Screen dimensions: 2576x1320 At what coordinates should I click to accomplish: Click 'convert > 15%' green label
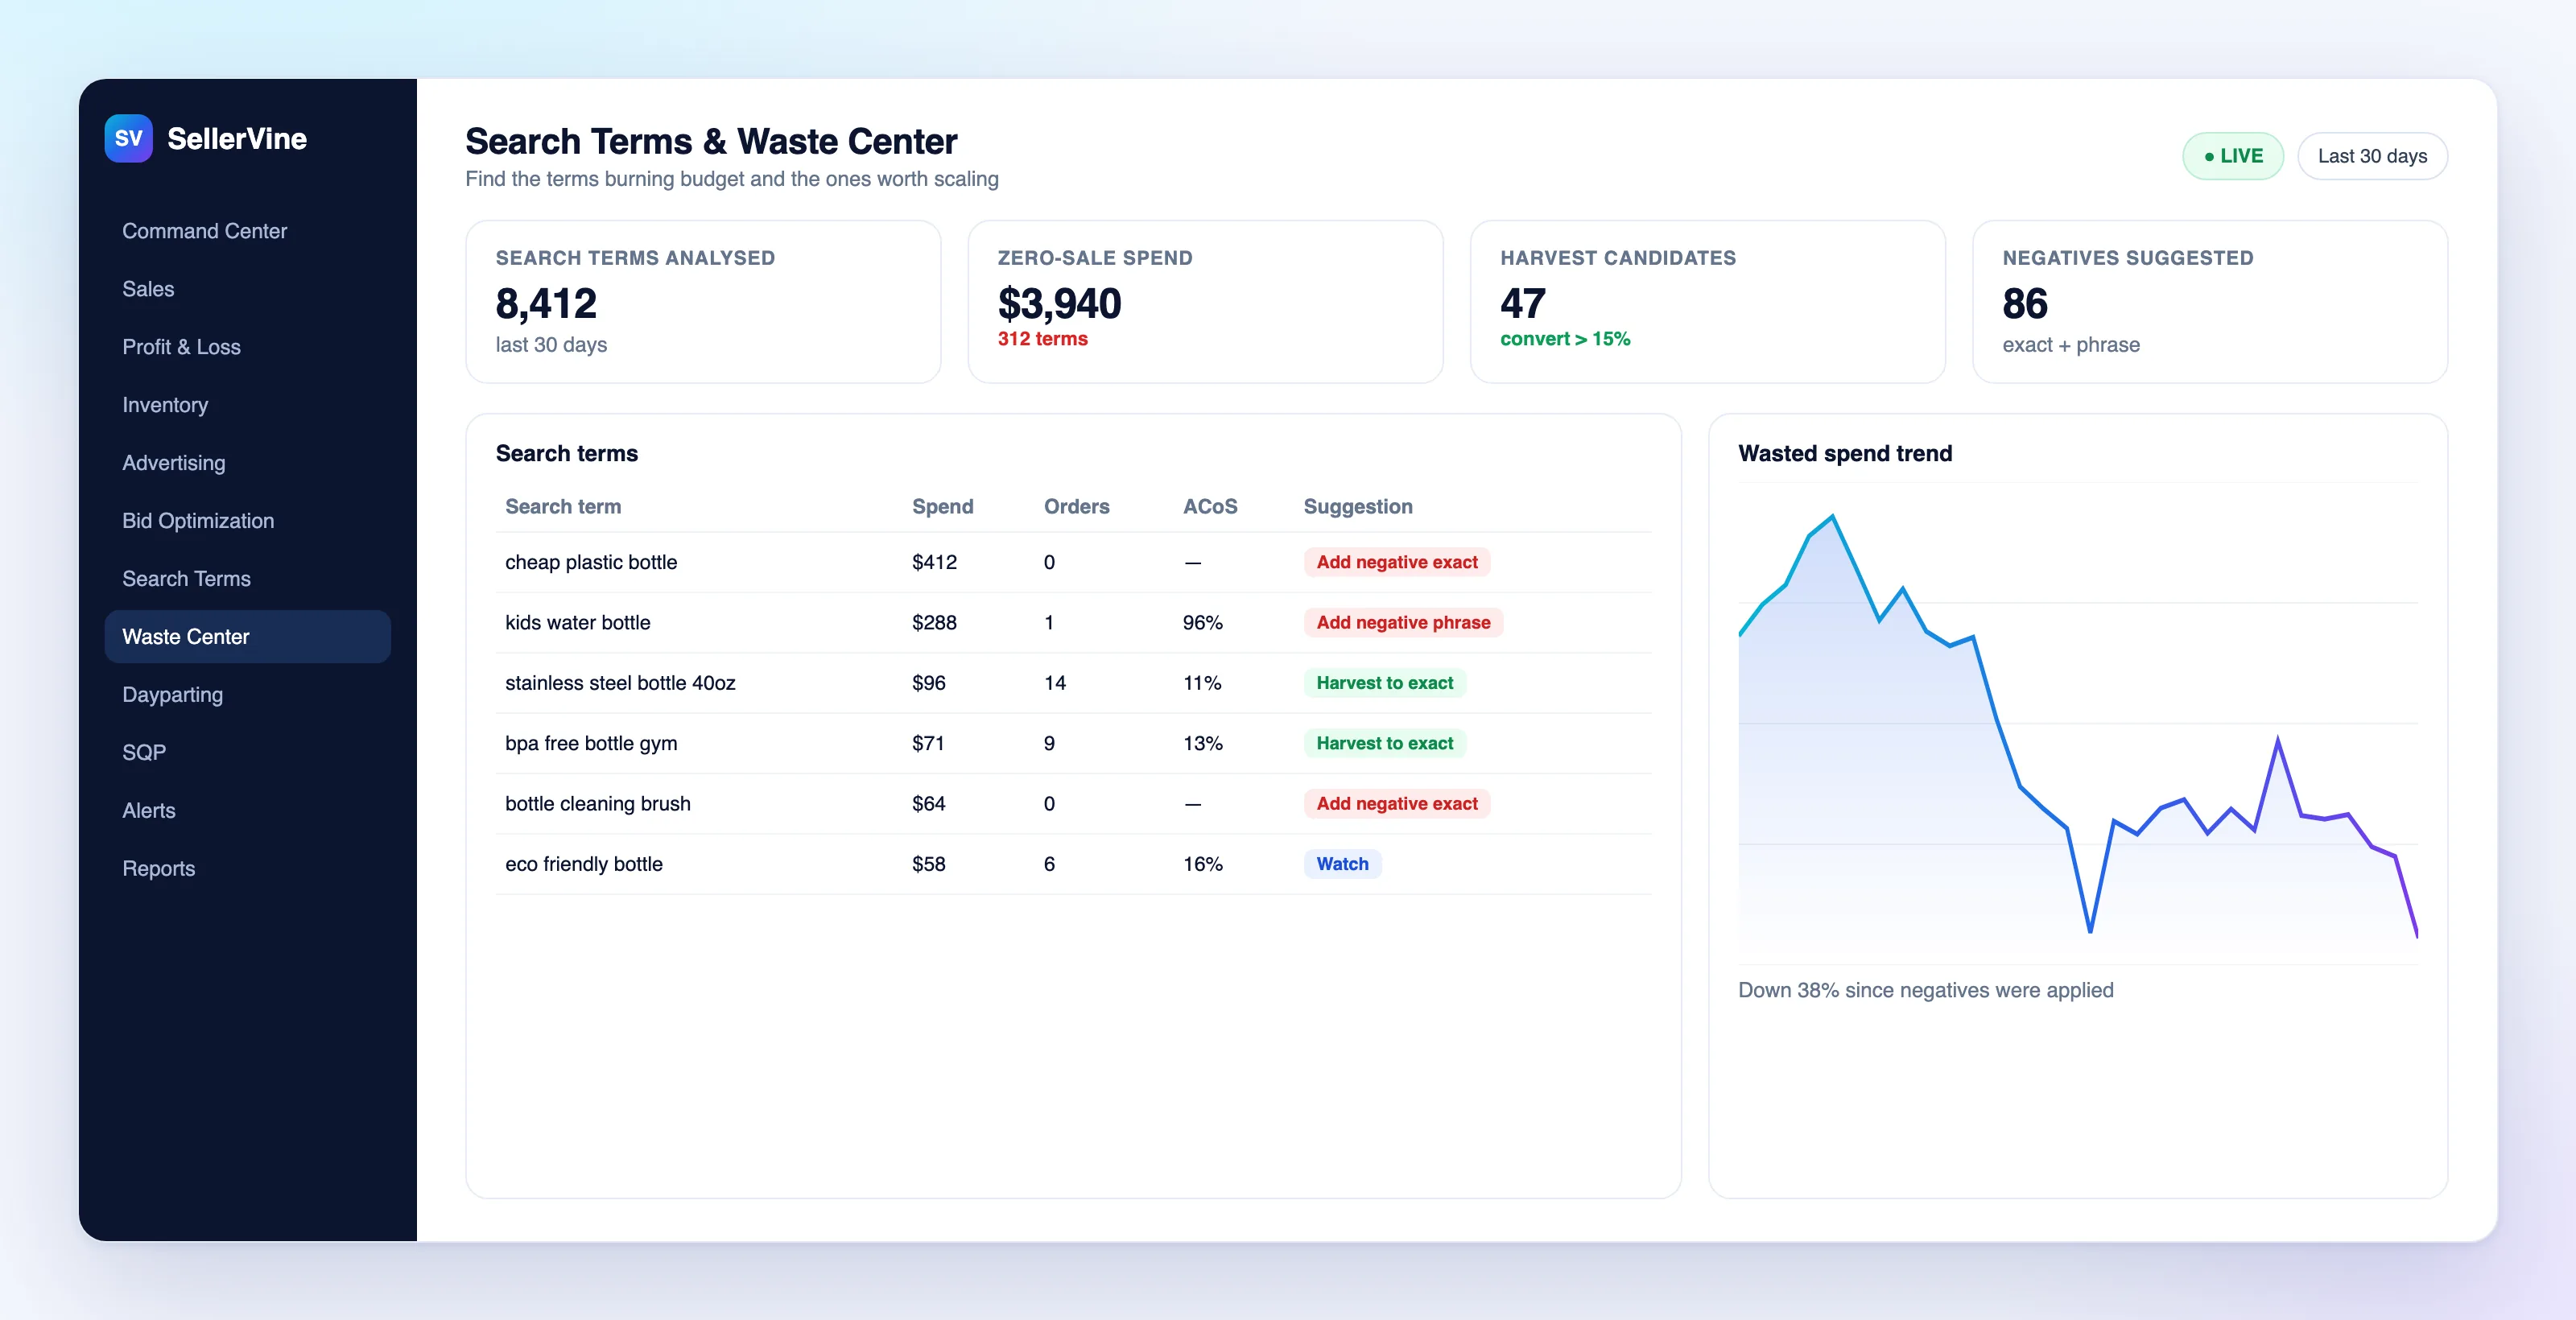[x=1565, y=339]
